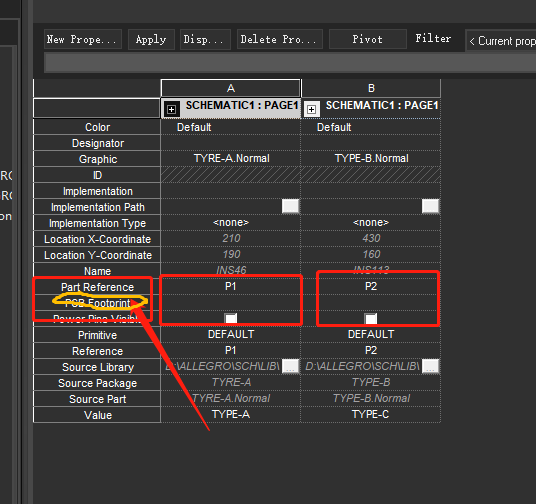Click Part Reference cell P2

[371, 287]
